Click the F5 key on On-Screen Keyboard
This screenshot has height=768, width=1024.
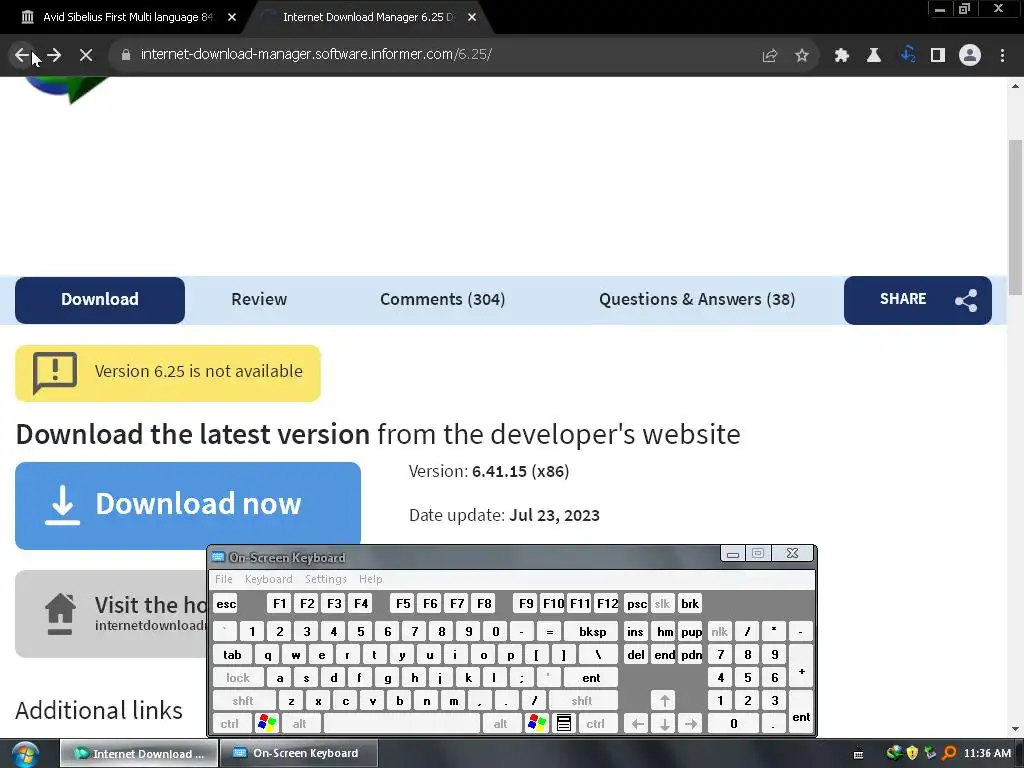click(x=403, y=604)
